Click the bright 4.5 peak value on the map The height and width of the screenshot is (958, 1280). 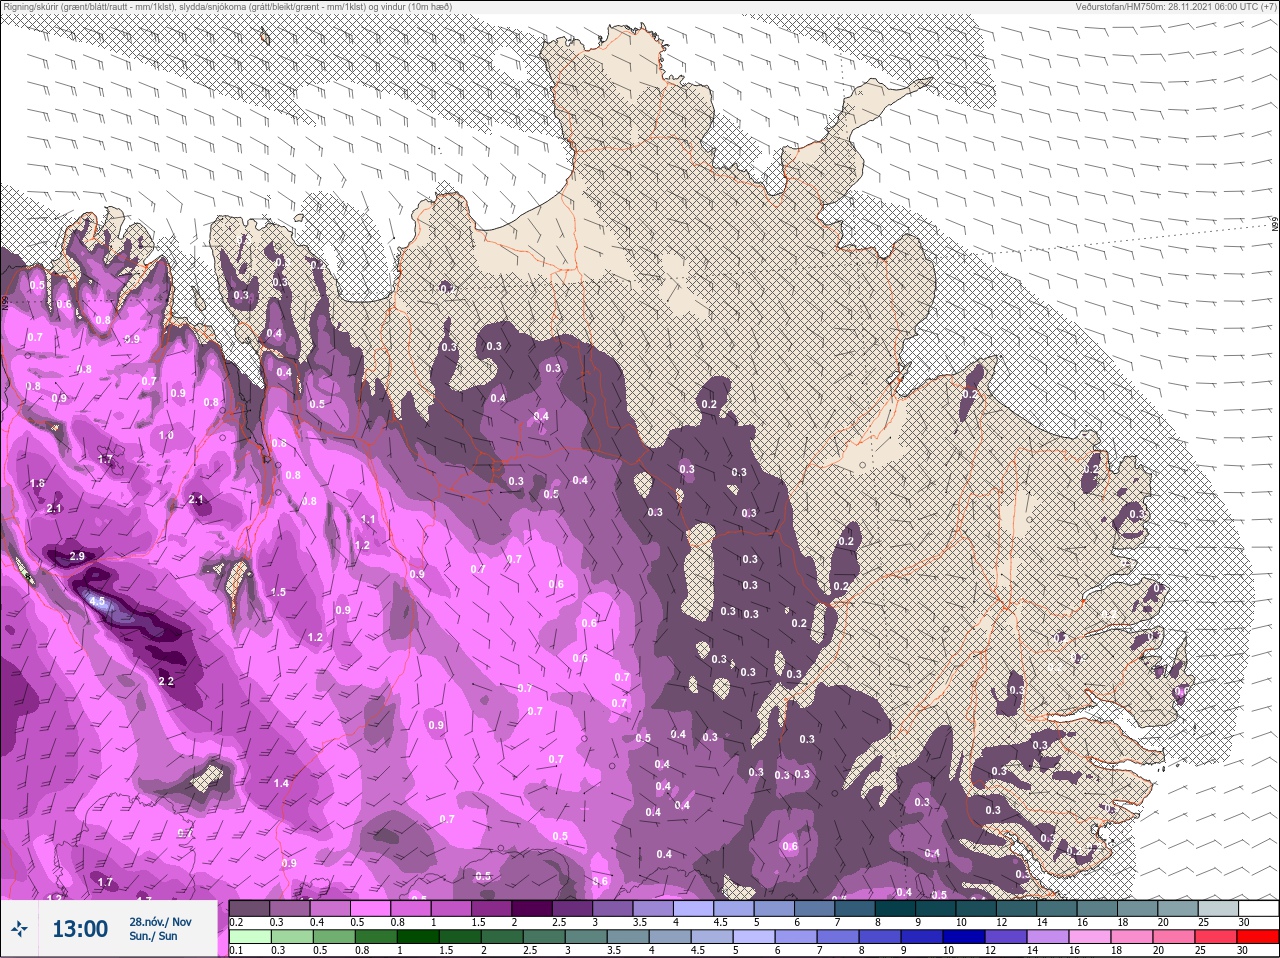click(x=97, y=602)
